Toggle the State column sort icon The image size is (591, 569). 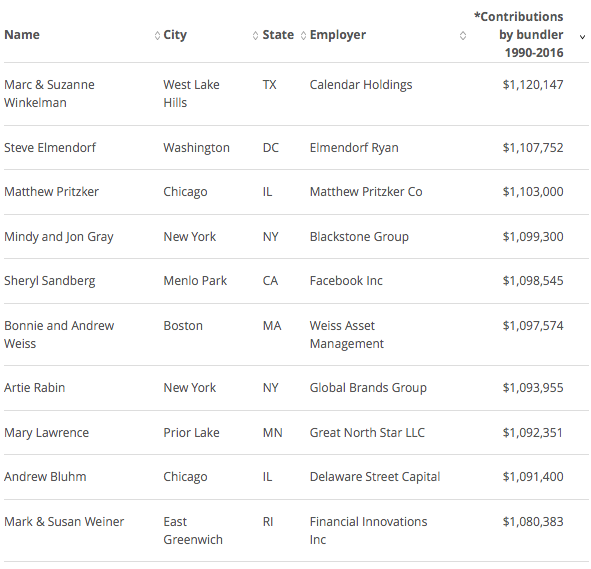pos(303,35)
